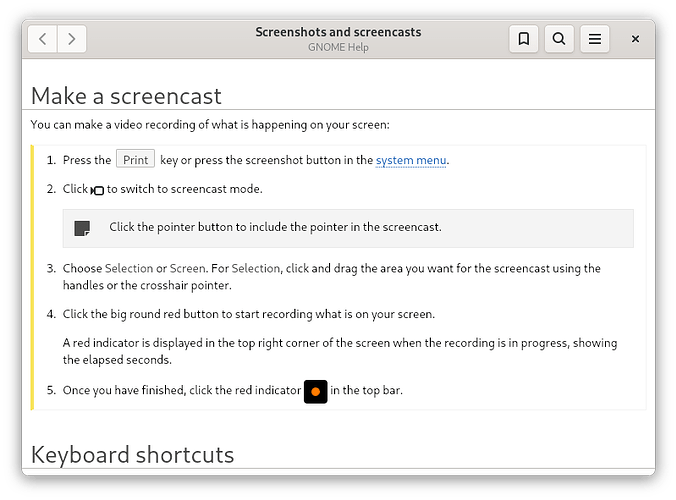The image size is (676, 500).
Task: Go forward to the next help page
Action: [71, 39]
